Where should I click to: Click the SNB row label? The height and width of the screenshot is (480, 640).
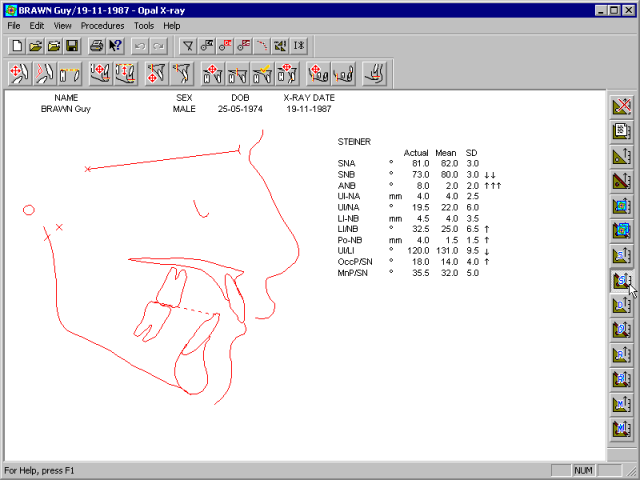[346, 175]
